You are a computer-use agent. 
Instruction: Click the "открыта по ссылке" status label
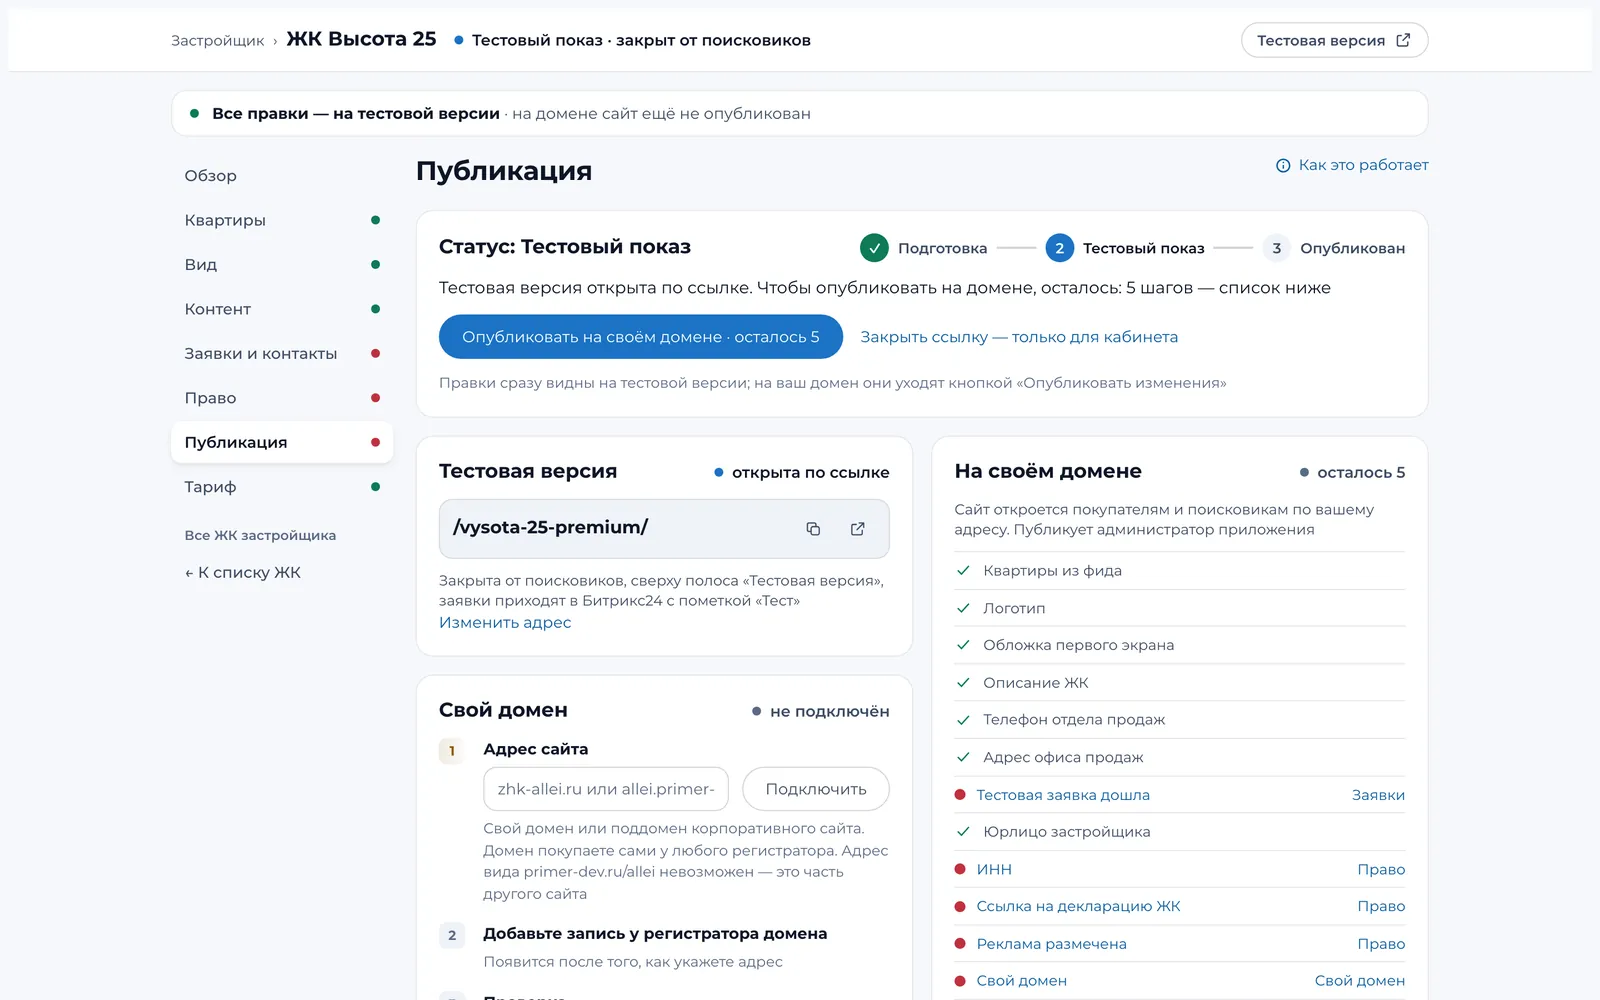point(802,472)
